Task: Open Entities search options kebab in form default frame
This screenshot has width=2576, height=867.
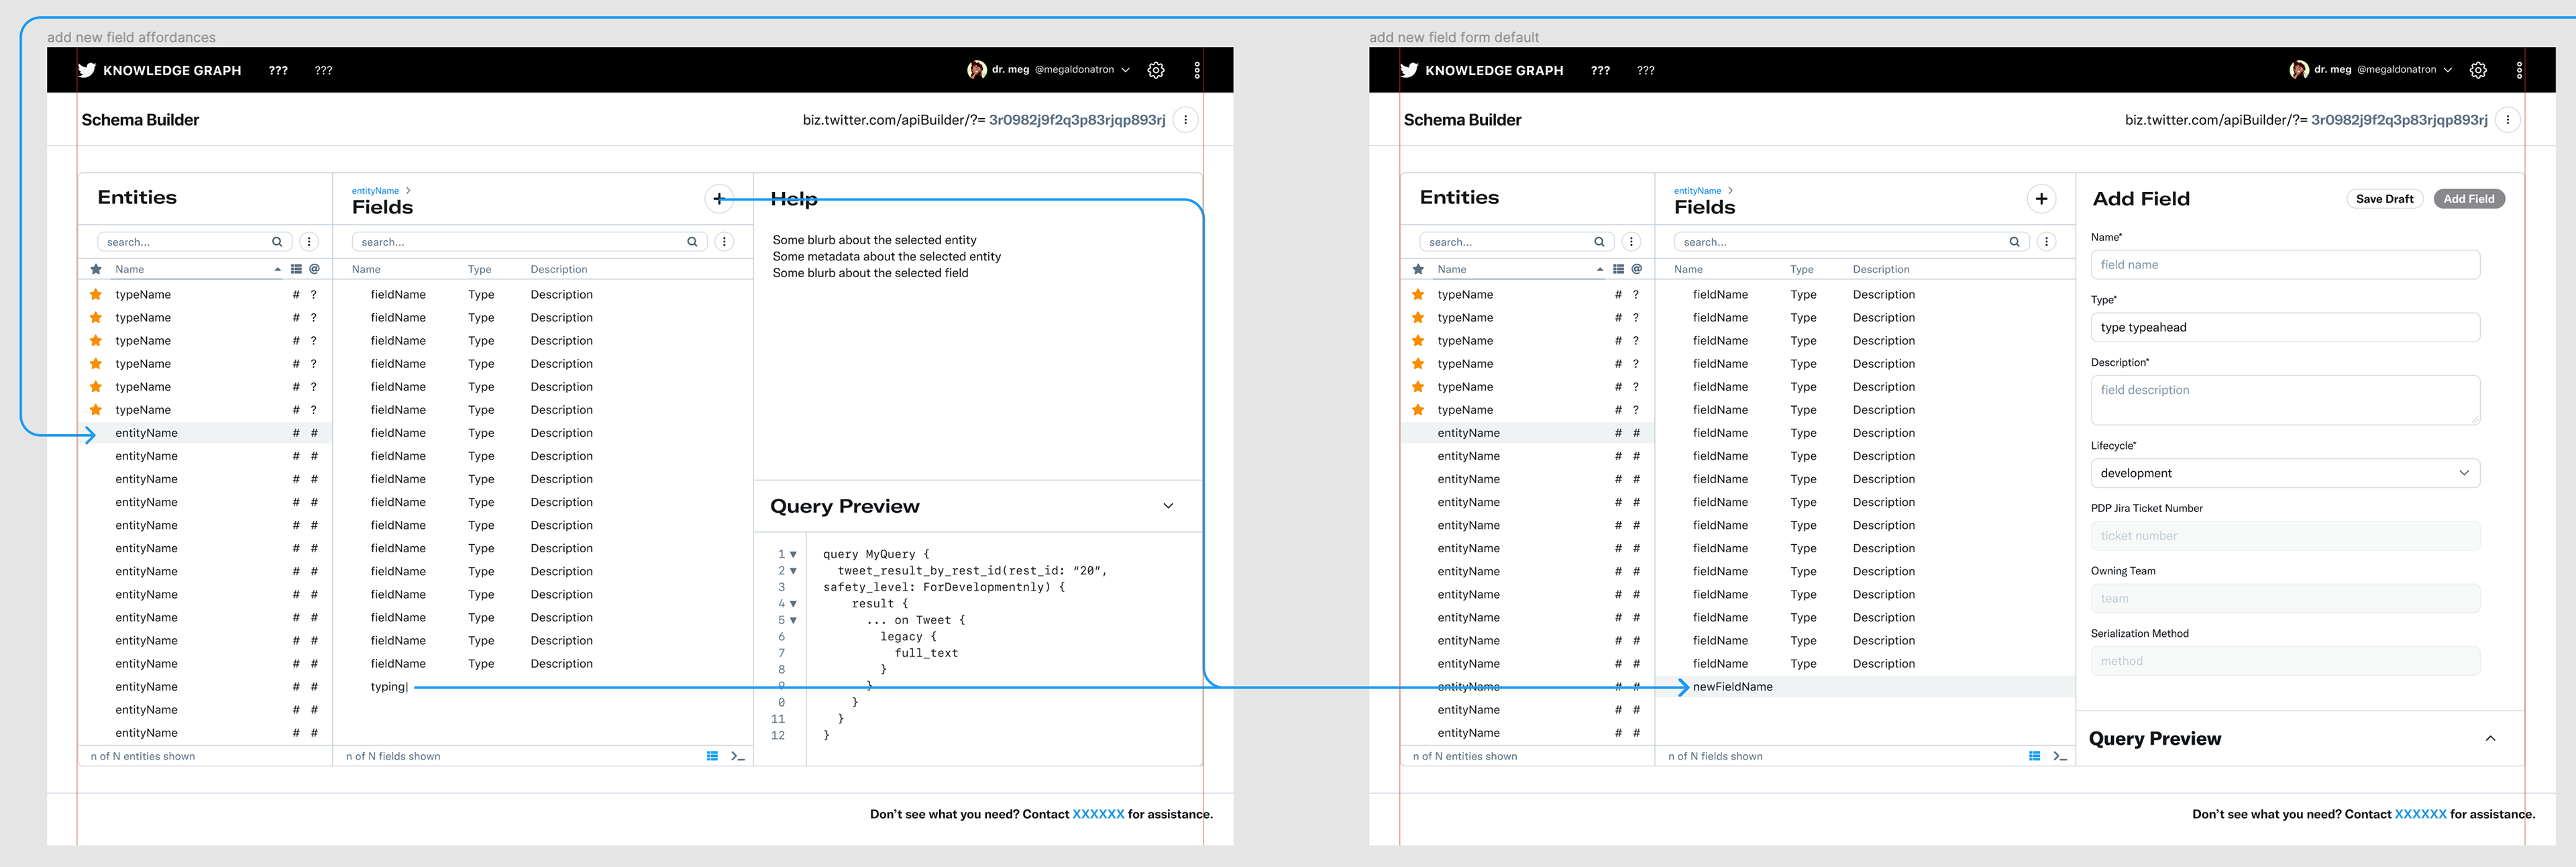Action: (1631, 242)
